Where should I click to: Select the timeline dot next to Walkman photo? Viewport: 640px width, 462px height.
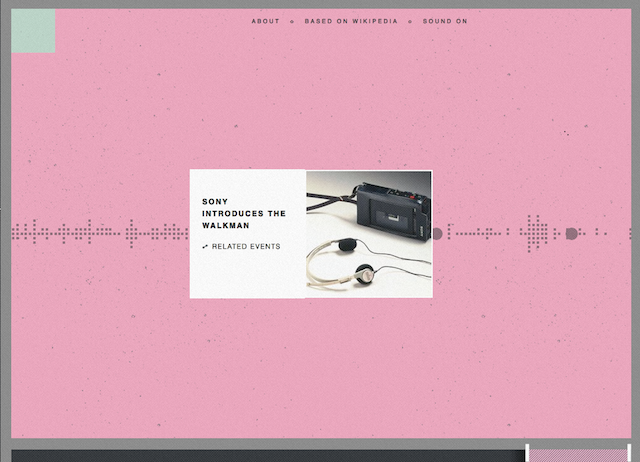coord(437,234)
